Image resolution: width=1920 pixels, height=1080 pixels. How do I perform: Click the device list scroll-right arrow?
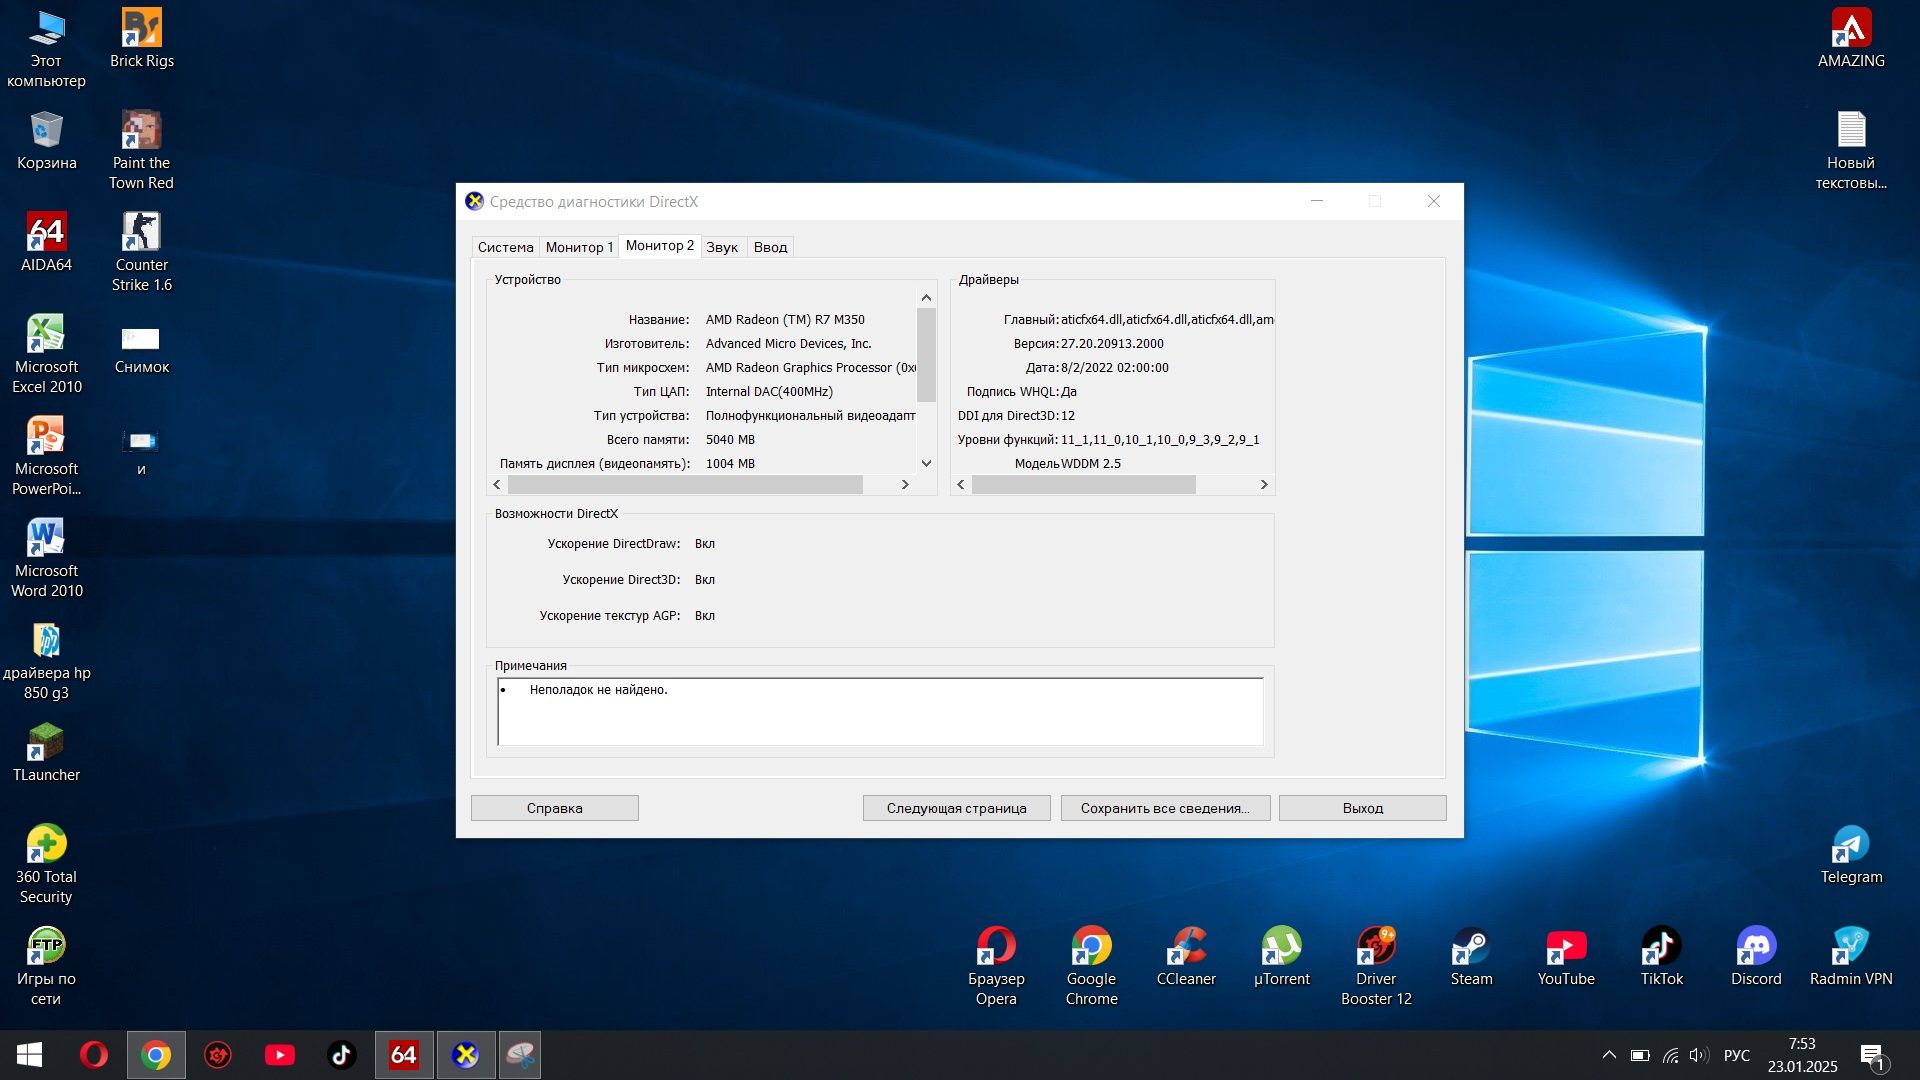point(905,484)
